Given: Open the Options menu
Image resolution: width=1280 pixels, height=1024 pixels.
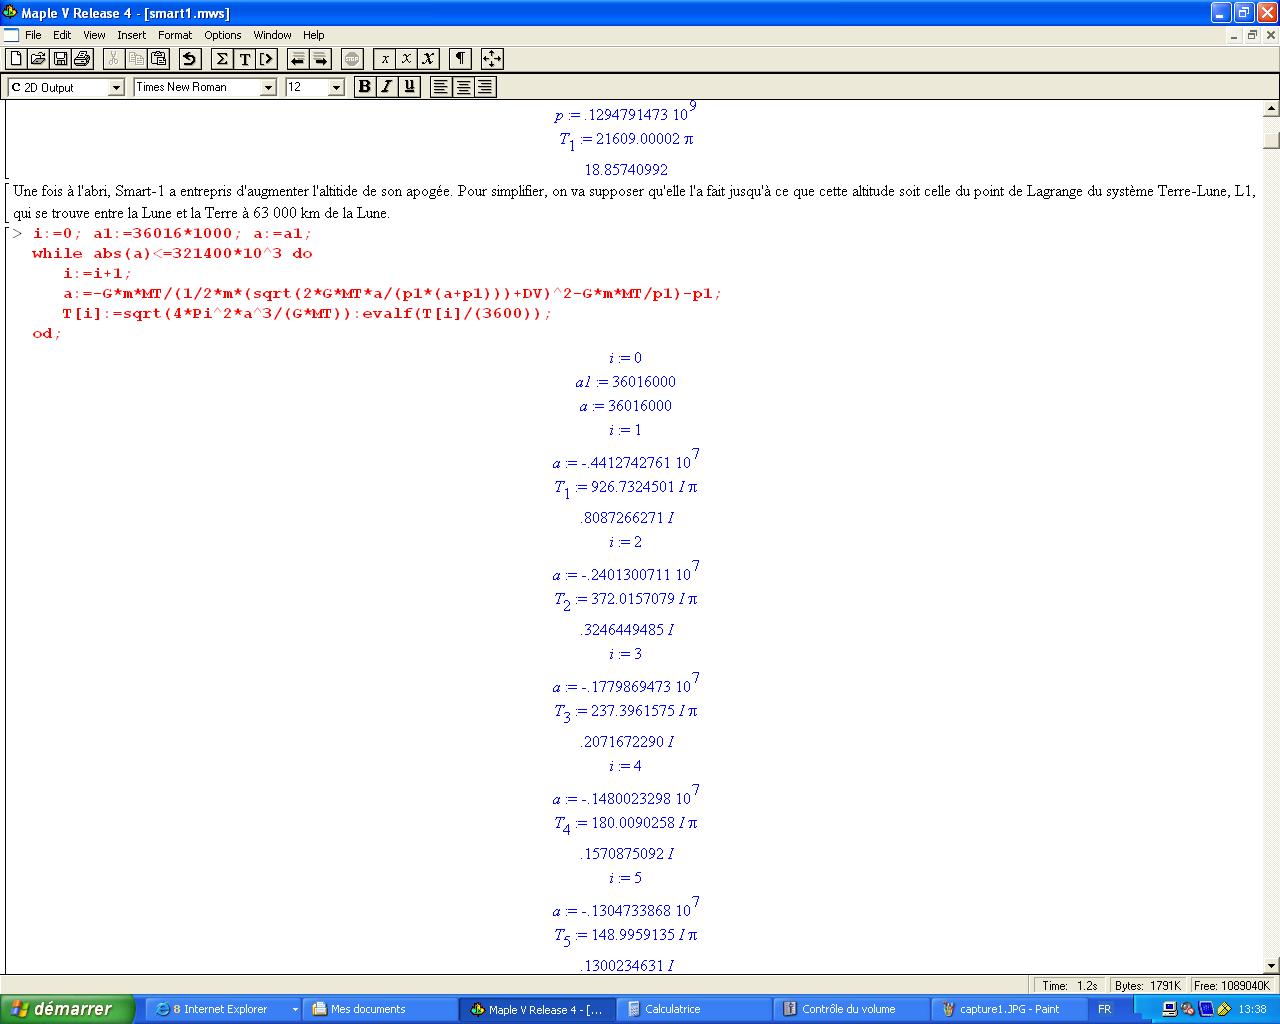Looking at the screenshot, I should click(x=223, y=35).
